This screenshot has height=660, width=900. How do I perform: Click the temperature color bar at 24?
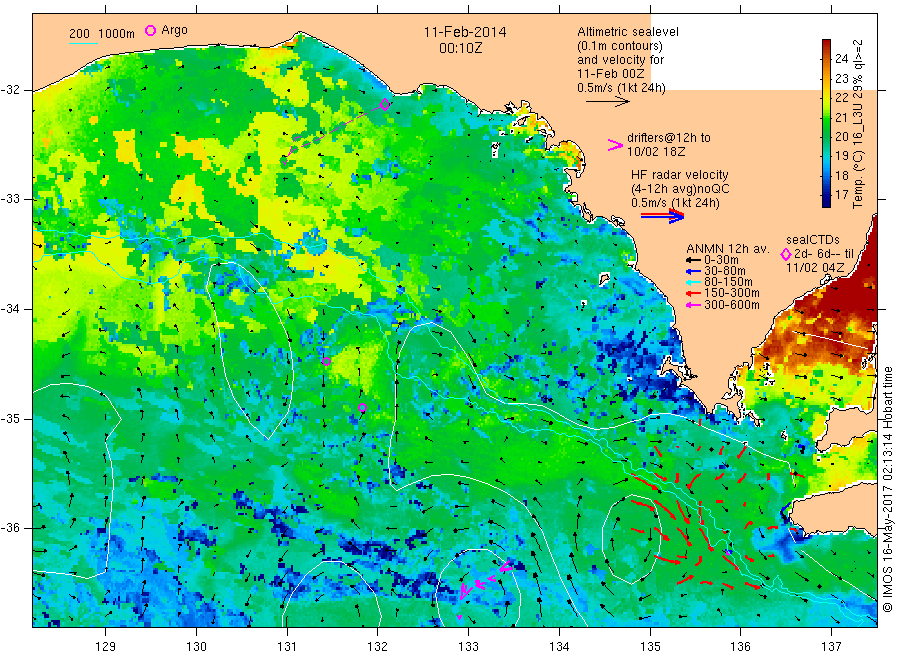pyautogui.click(x=827, y=58)
